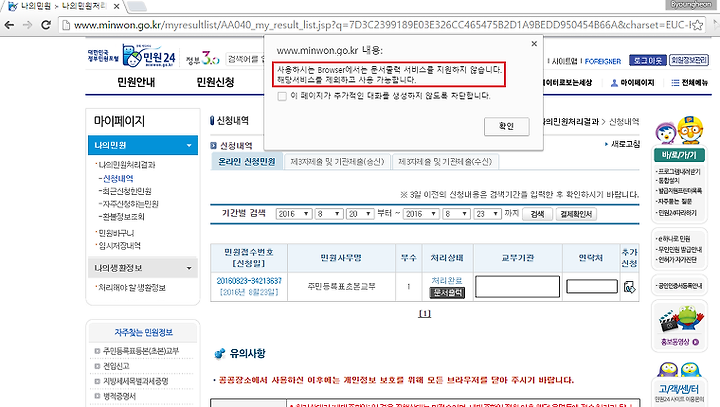Screen dimensions: 720x407
Task: Click the 연락처 input box
Action: click(x=592, y=287)
